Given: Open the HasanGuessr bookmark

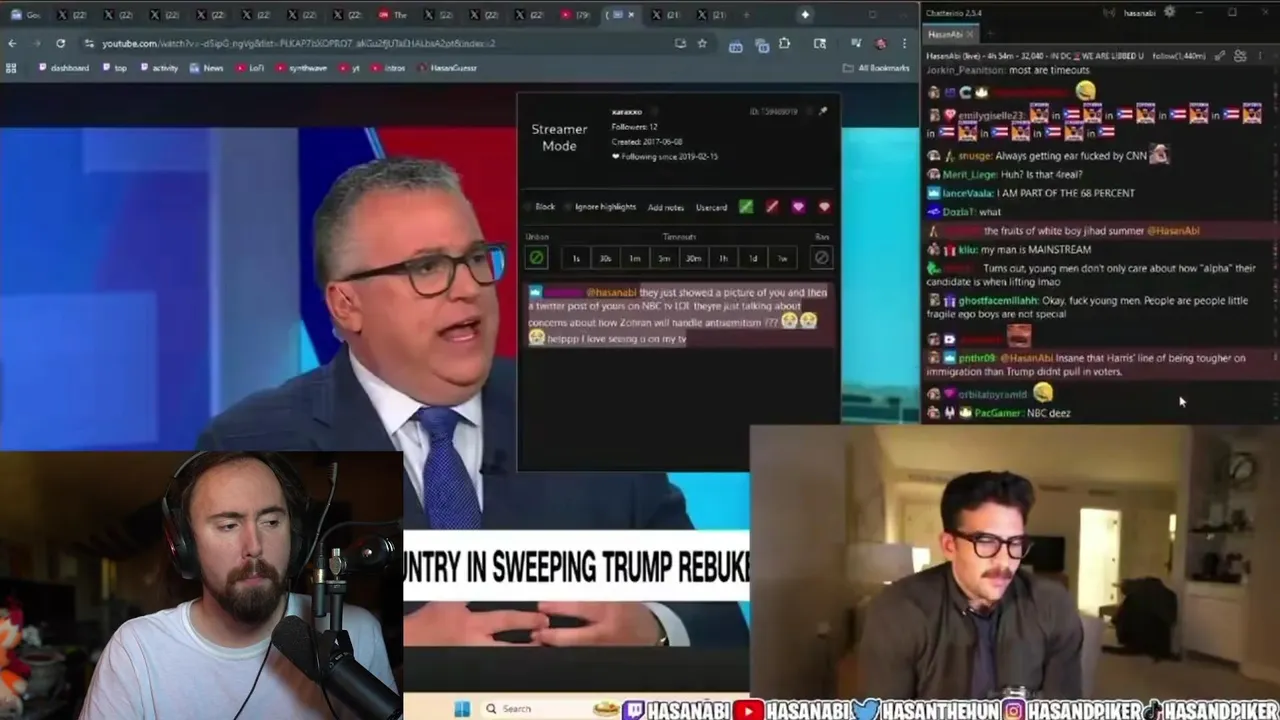Looking at the screenshot, I should (446, 68).
